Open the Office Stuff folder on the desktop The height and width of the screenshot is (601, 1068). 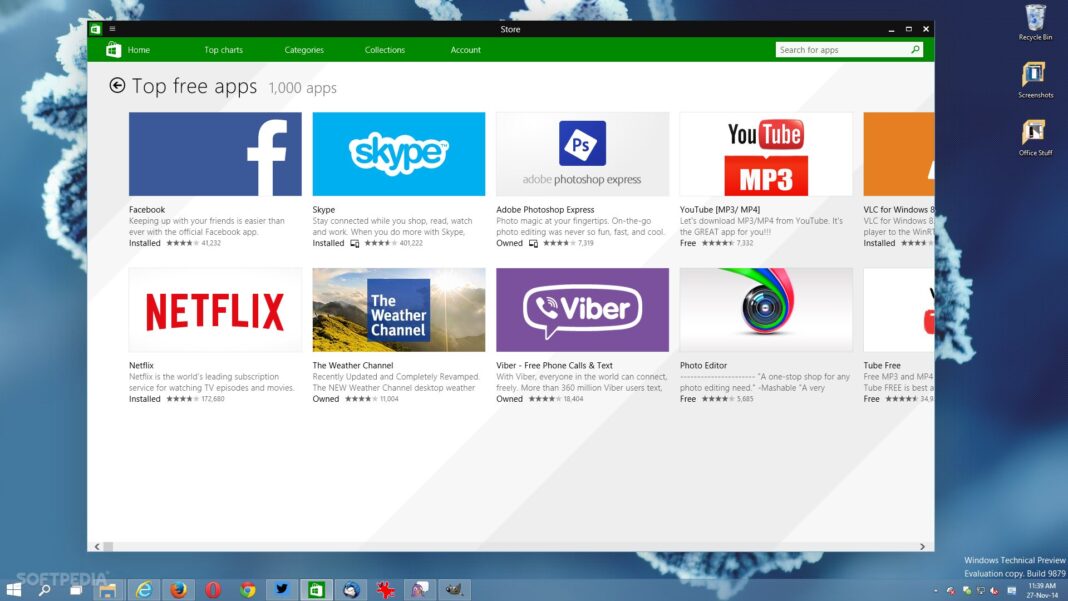1035,134
